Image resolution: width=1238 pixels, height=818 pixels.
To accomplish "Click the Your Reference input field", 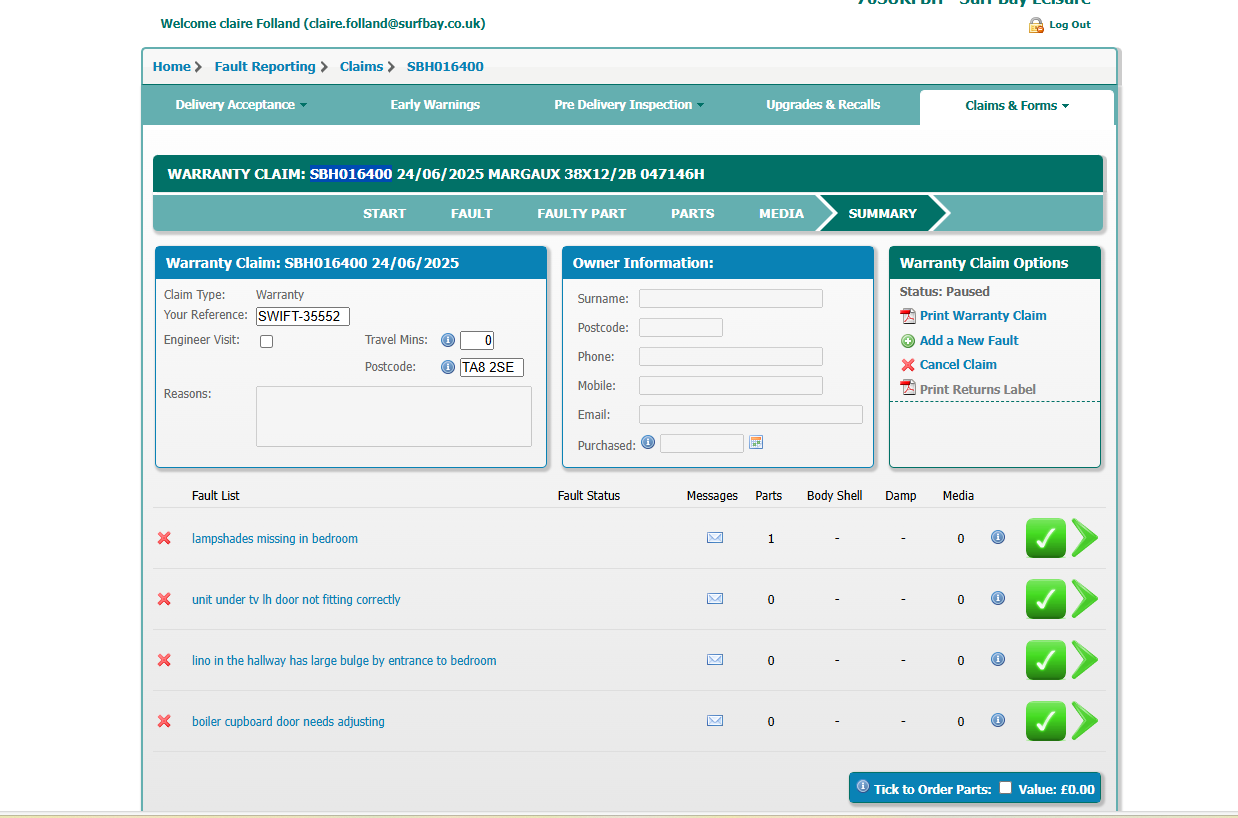I will tap(303, 317).
